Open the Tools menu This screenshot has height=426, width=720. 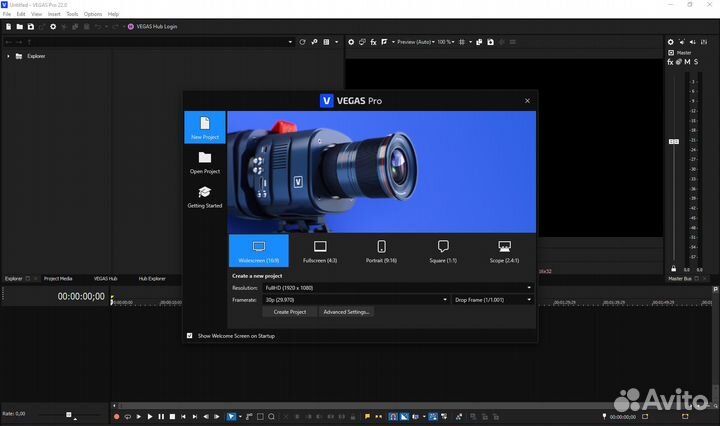coord(72,14)
